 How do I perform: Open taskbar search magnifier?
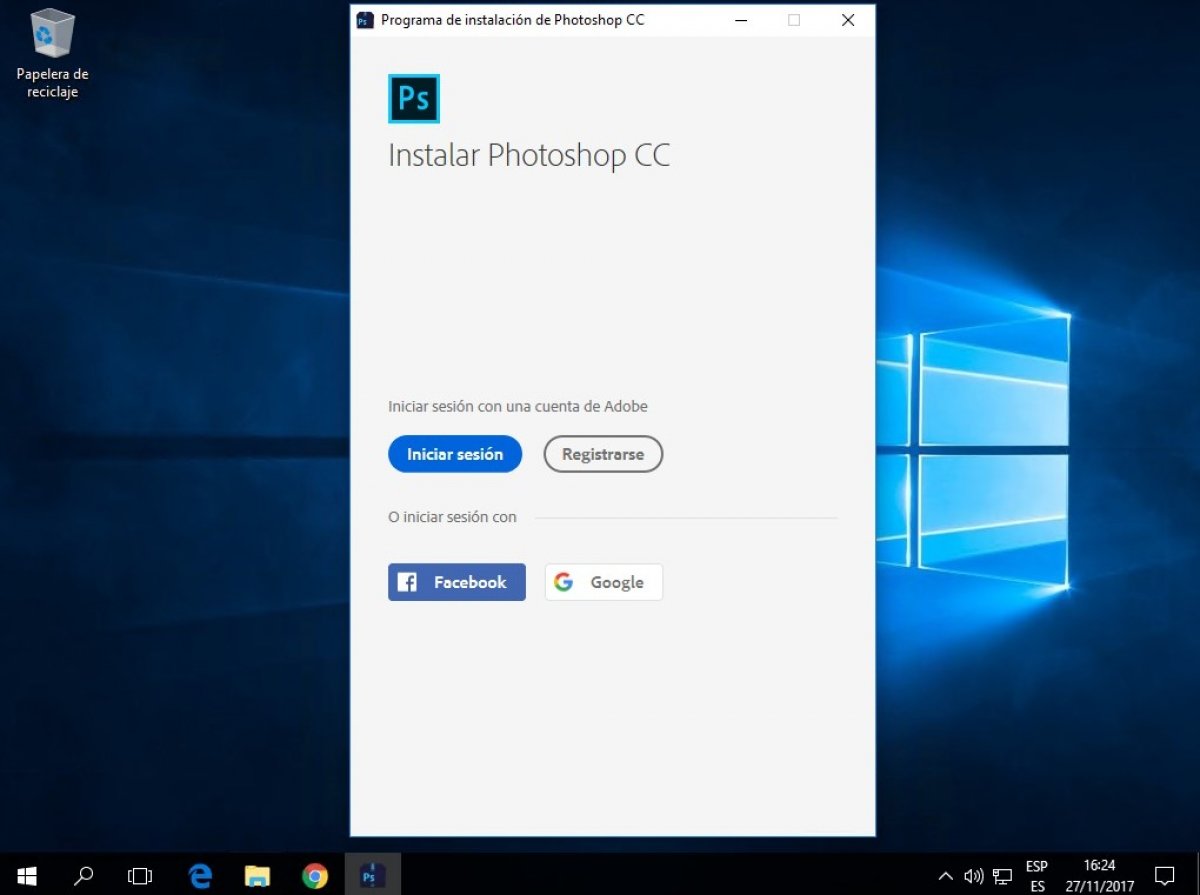pyautogui.click(x=84, y=876)
